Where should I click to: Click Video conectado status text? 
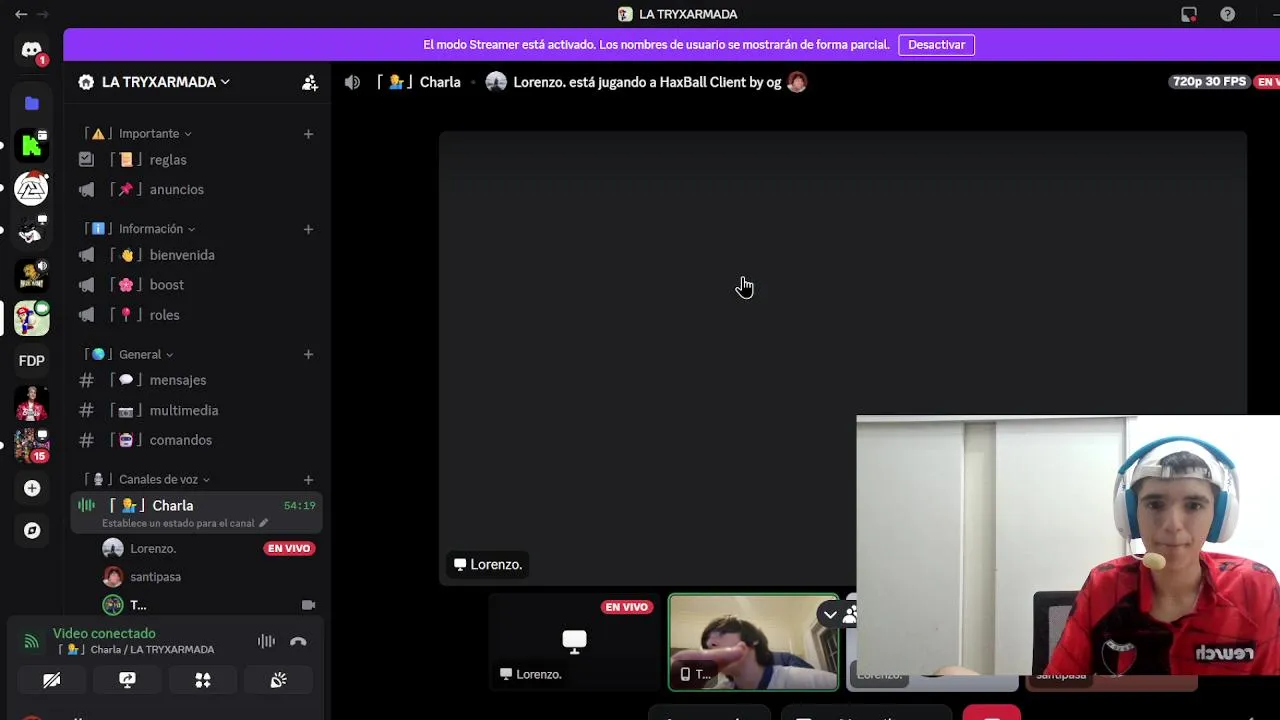(104, 634)
